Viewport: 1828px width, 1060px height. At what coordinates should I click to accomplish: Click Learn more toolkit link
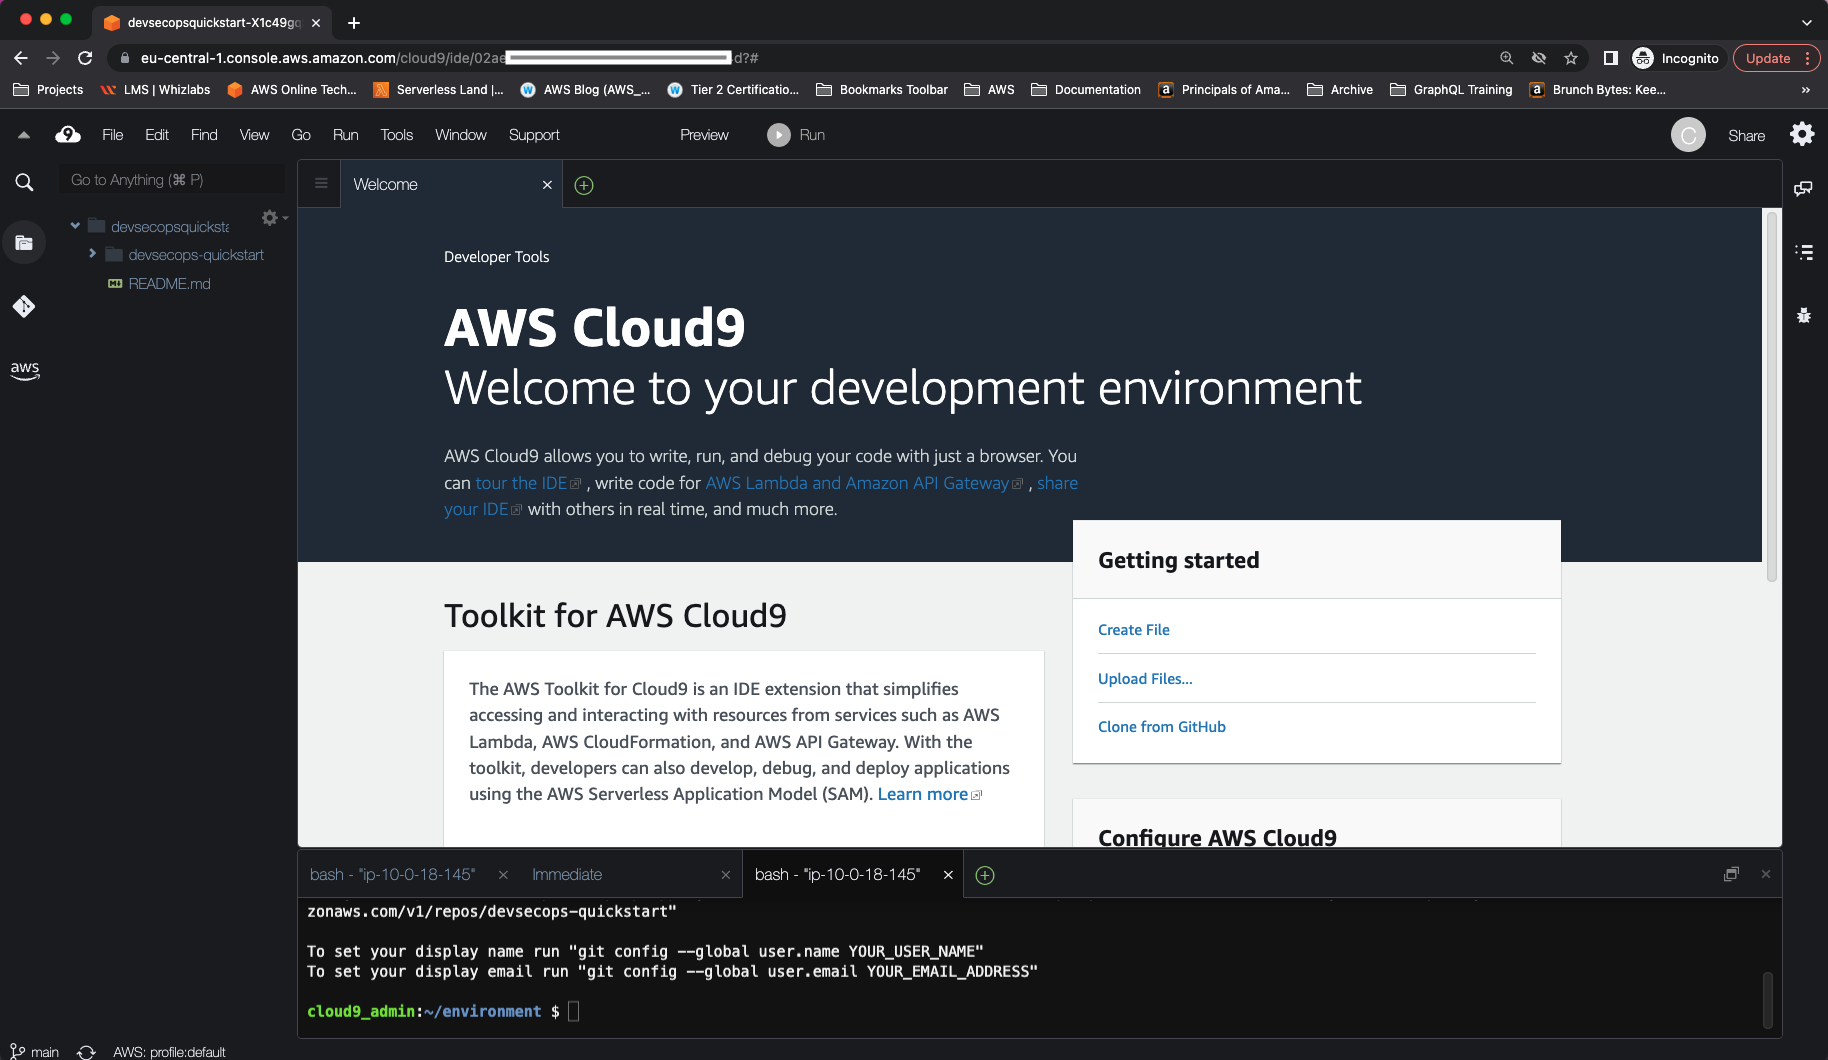click(929, 794)
